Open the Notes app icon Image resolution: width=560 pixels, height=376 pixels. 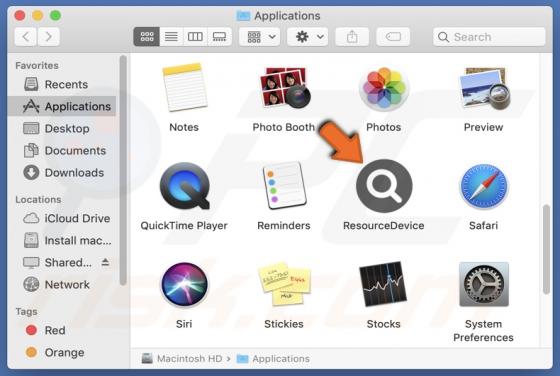point(184,87)
